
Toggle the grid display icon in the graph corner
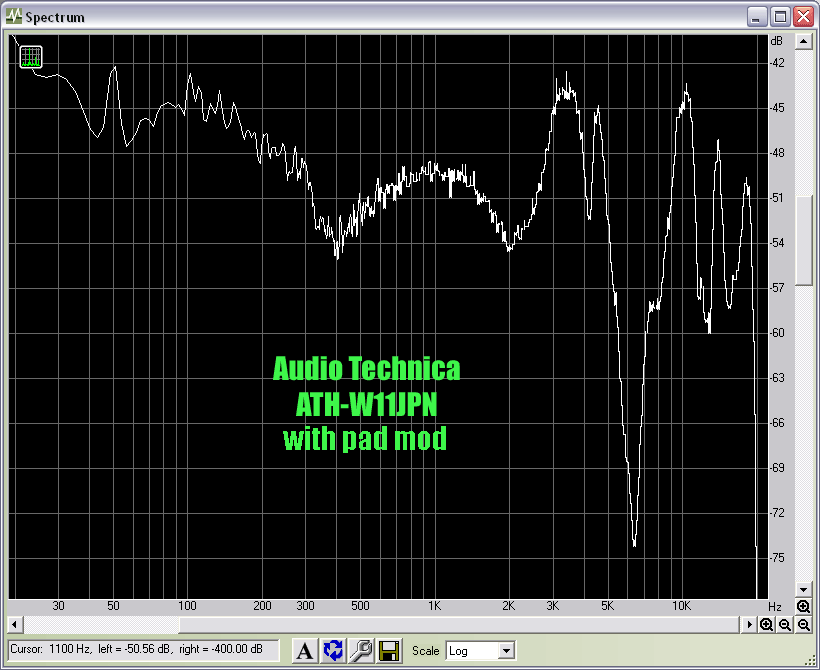pos(31,56)
